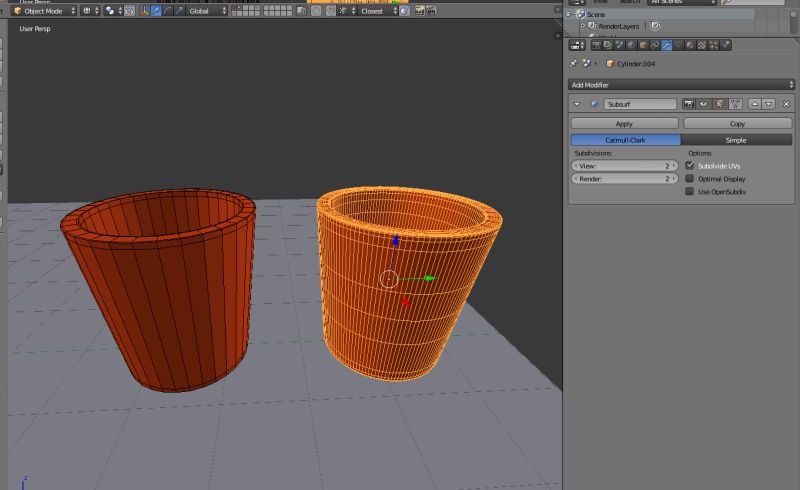Click Apply on the Subsurf modifier
The width and height of the screenshot is (800, 490).
click(624, 124)
